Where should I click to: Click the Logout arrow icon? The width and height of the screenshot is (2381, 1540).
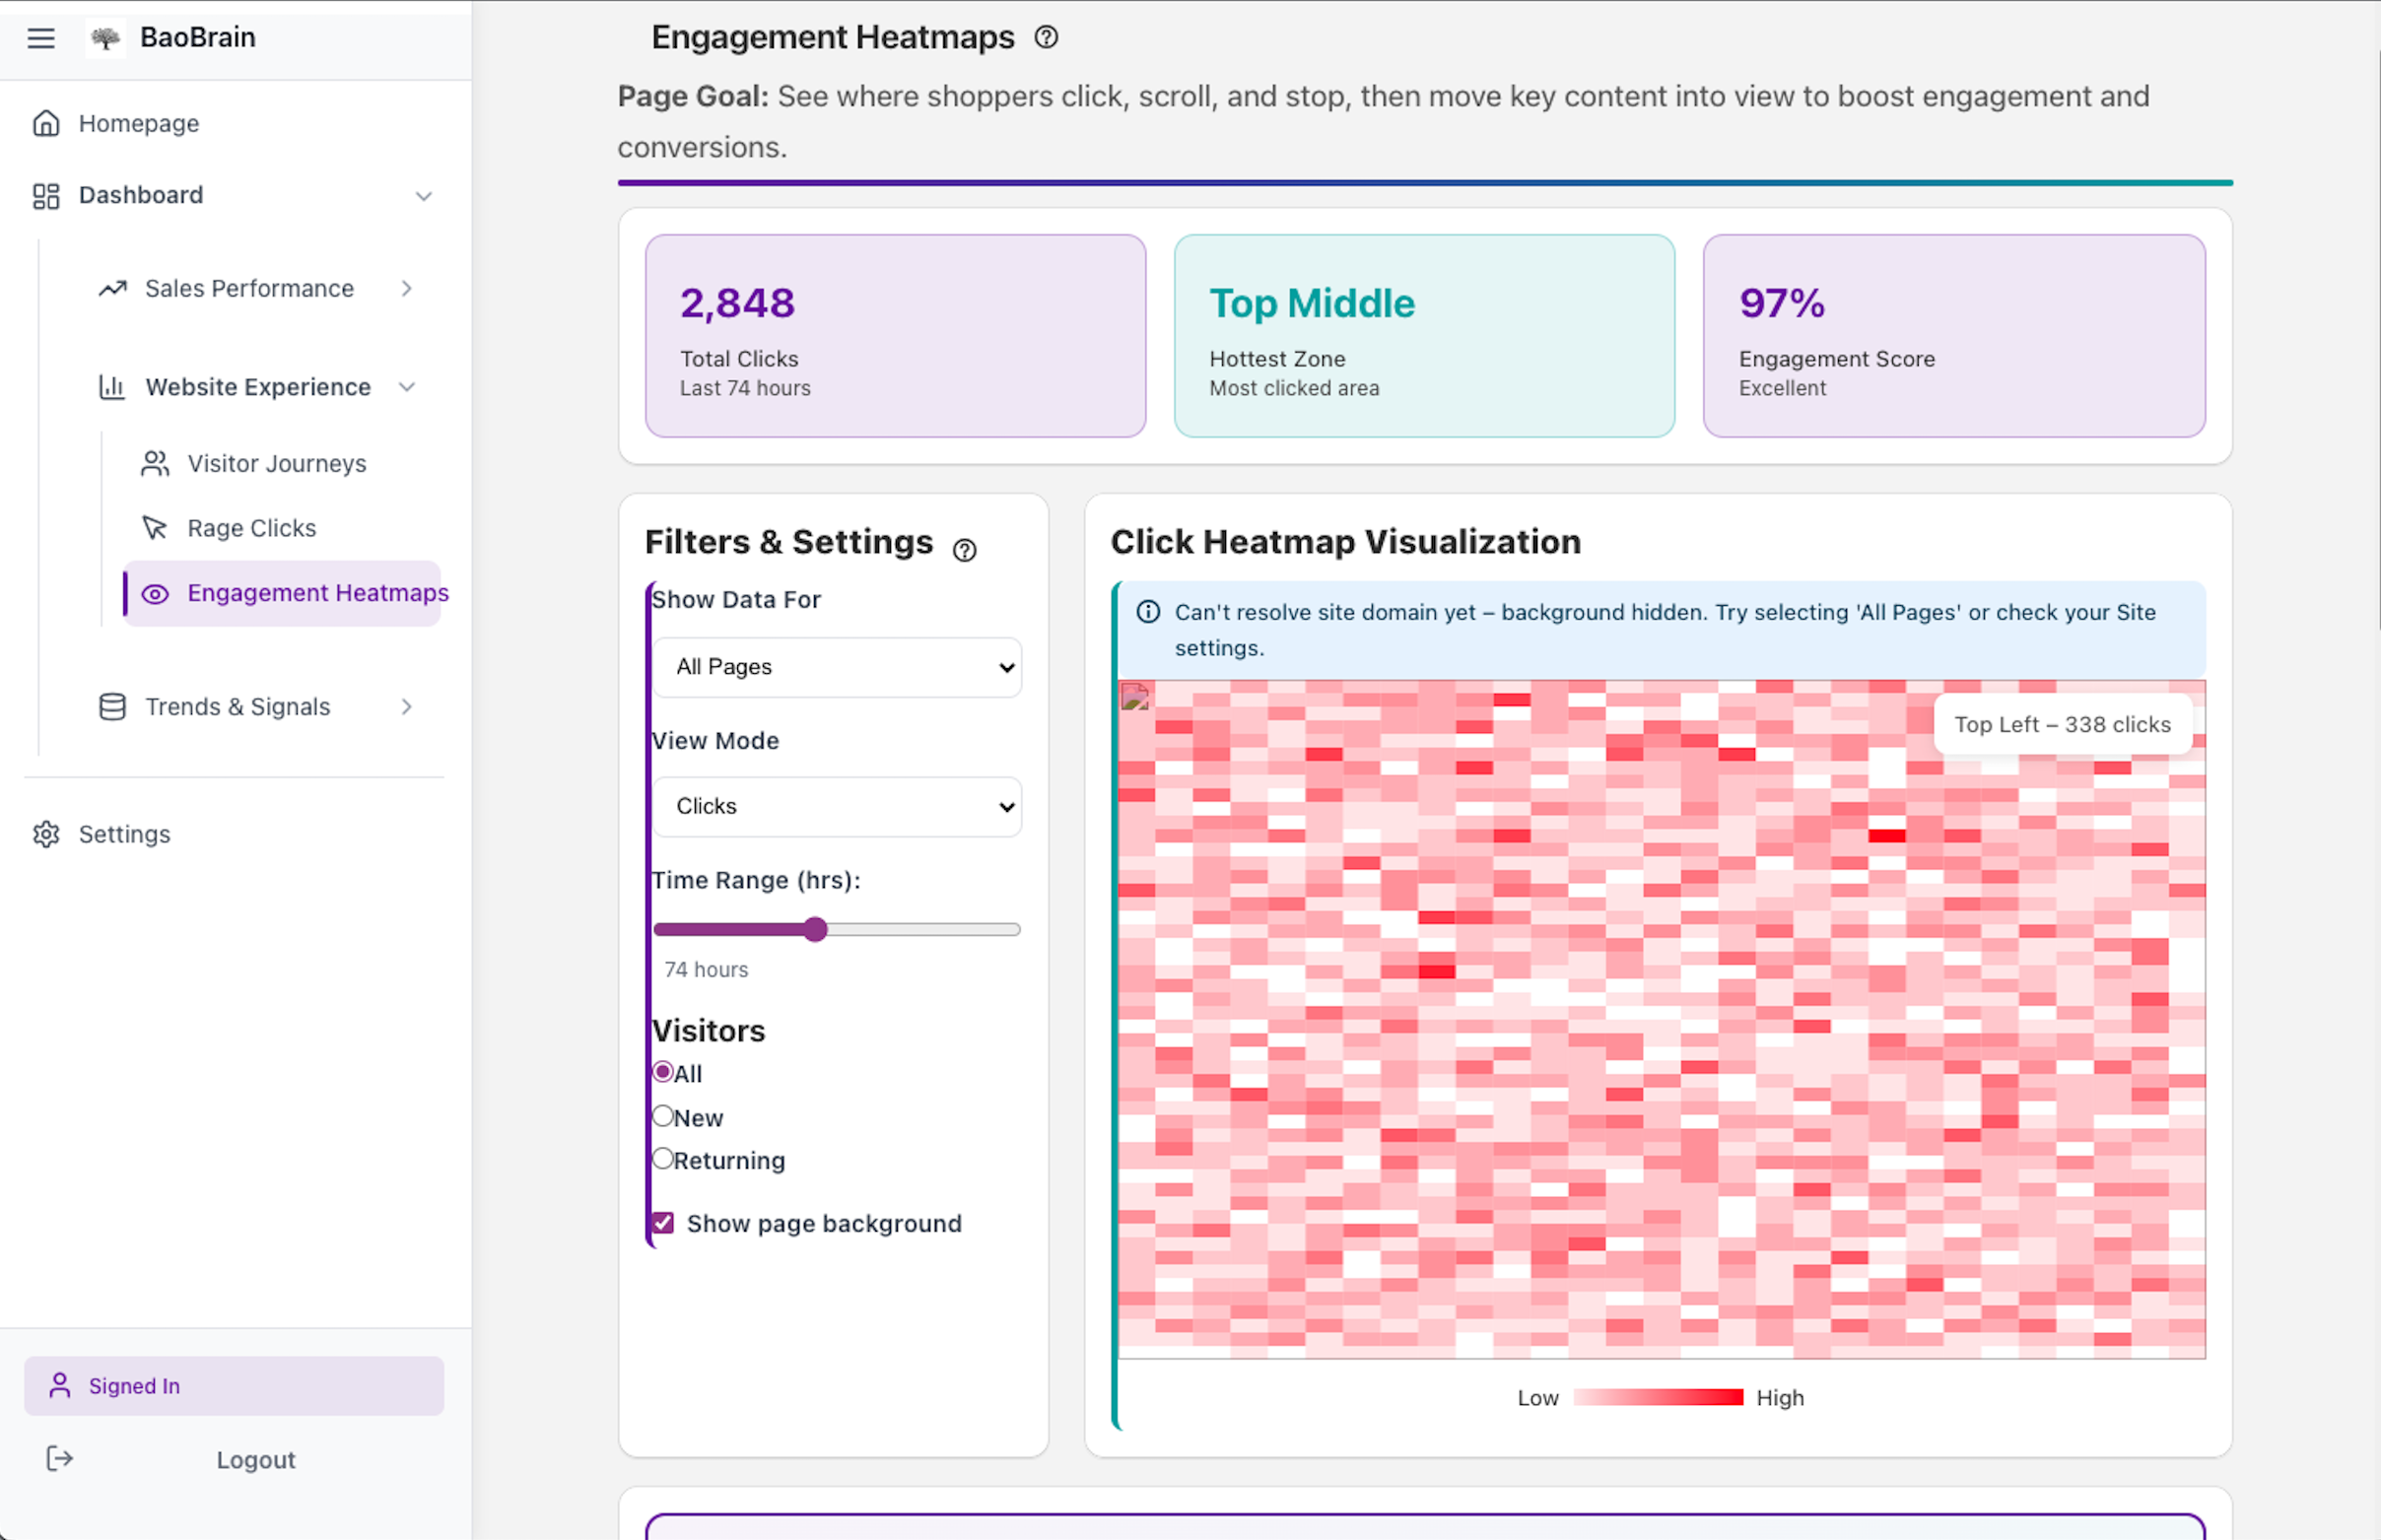60,1459
